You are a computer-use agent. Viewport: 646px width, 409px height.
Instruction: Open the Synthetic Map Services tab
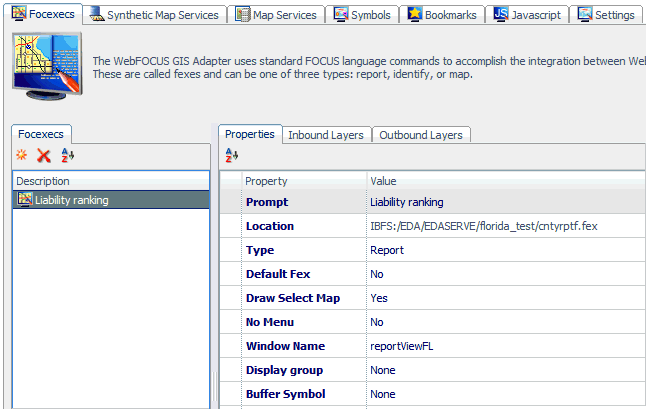click(x=153, y=15)
